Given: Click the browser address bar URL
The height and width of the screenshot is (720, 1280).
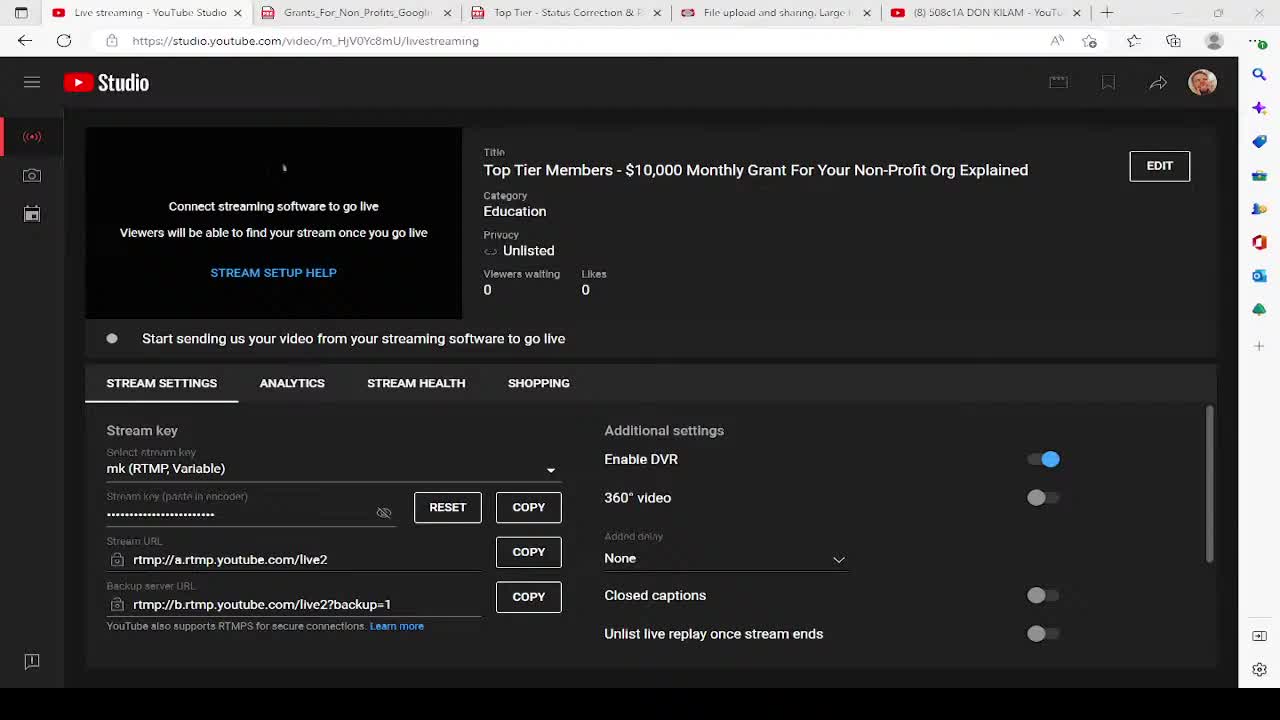Looking at the screenshot, I should pyautogui.click(x=305, y=41).
